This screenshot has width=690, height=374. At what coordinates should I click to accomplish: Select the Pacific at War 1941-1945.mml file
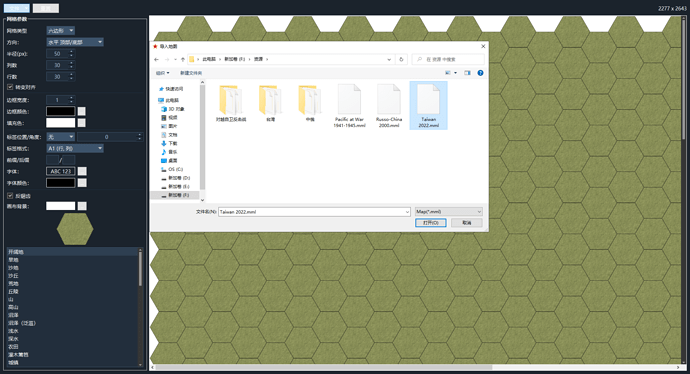pos(349,106)
